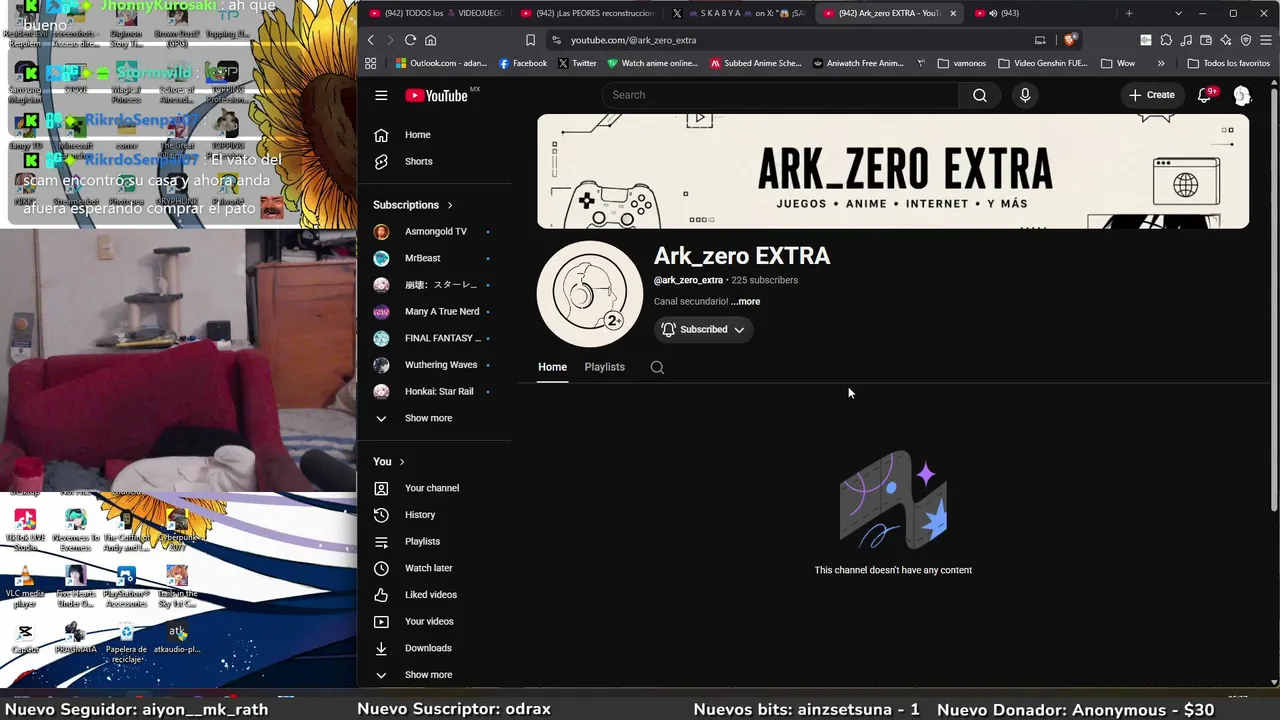Open the YouTube guide hamburger menu
Image resolution: width=1280 pixels, height=720 pixels.
point(381,95)
